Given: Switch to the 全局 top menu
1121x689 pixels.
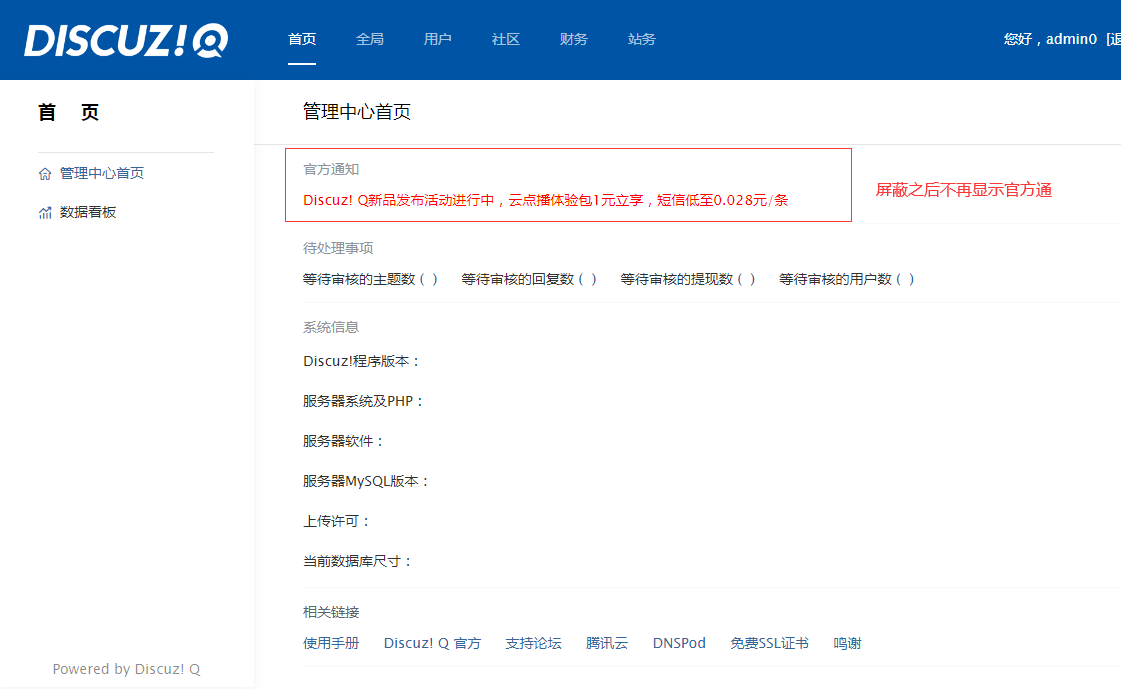Looking at the screenshot, I should click(x=370, y=39).
